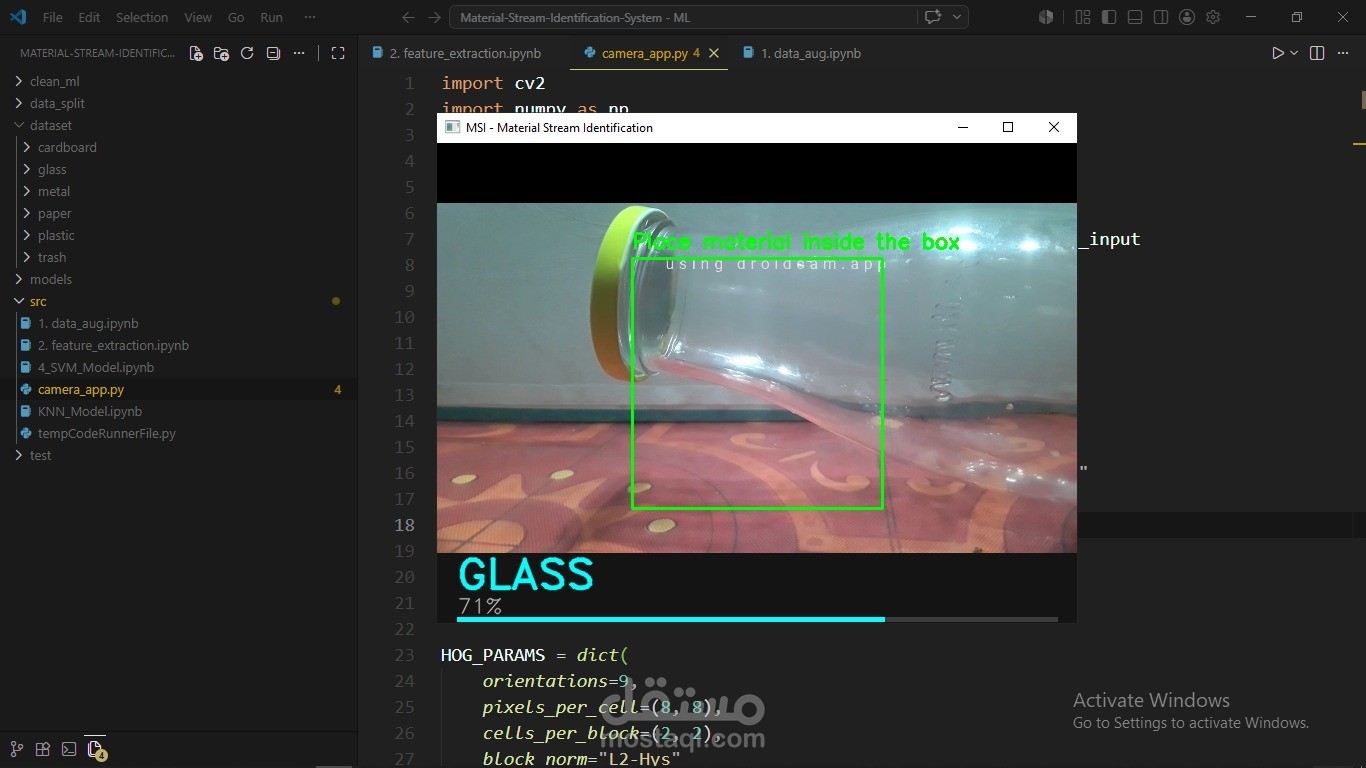Viewport: 1366px width, 768px height.
Task: Toggle the bottom panel visibility
Action: [1135, 17]
